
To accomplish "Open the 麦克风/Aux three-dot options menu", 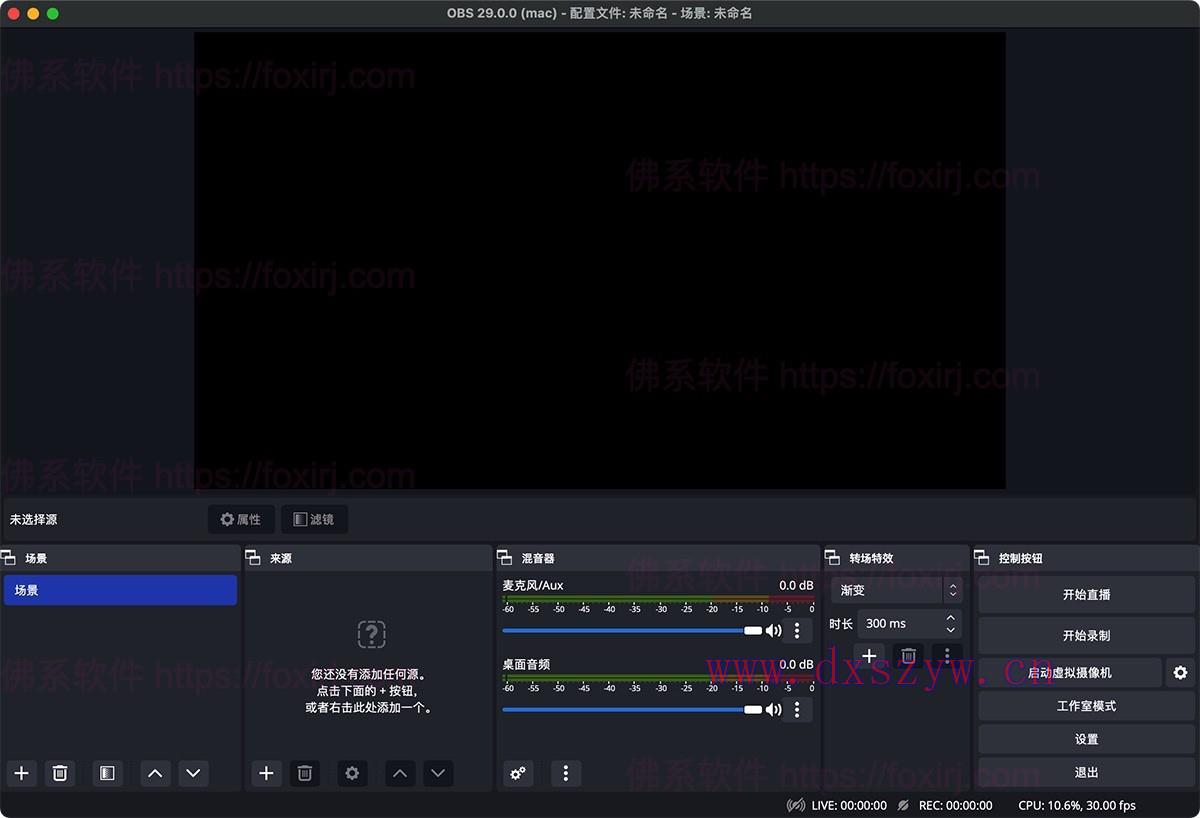I will point(797,630).
